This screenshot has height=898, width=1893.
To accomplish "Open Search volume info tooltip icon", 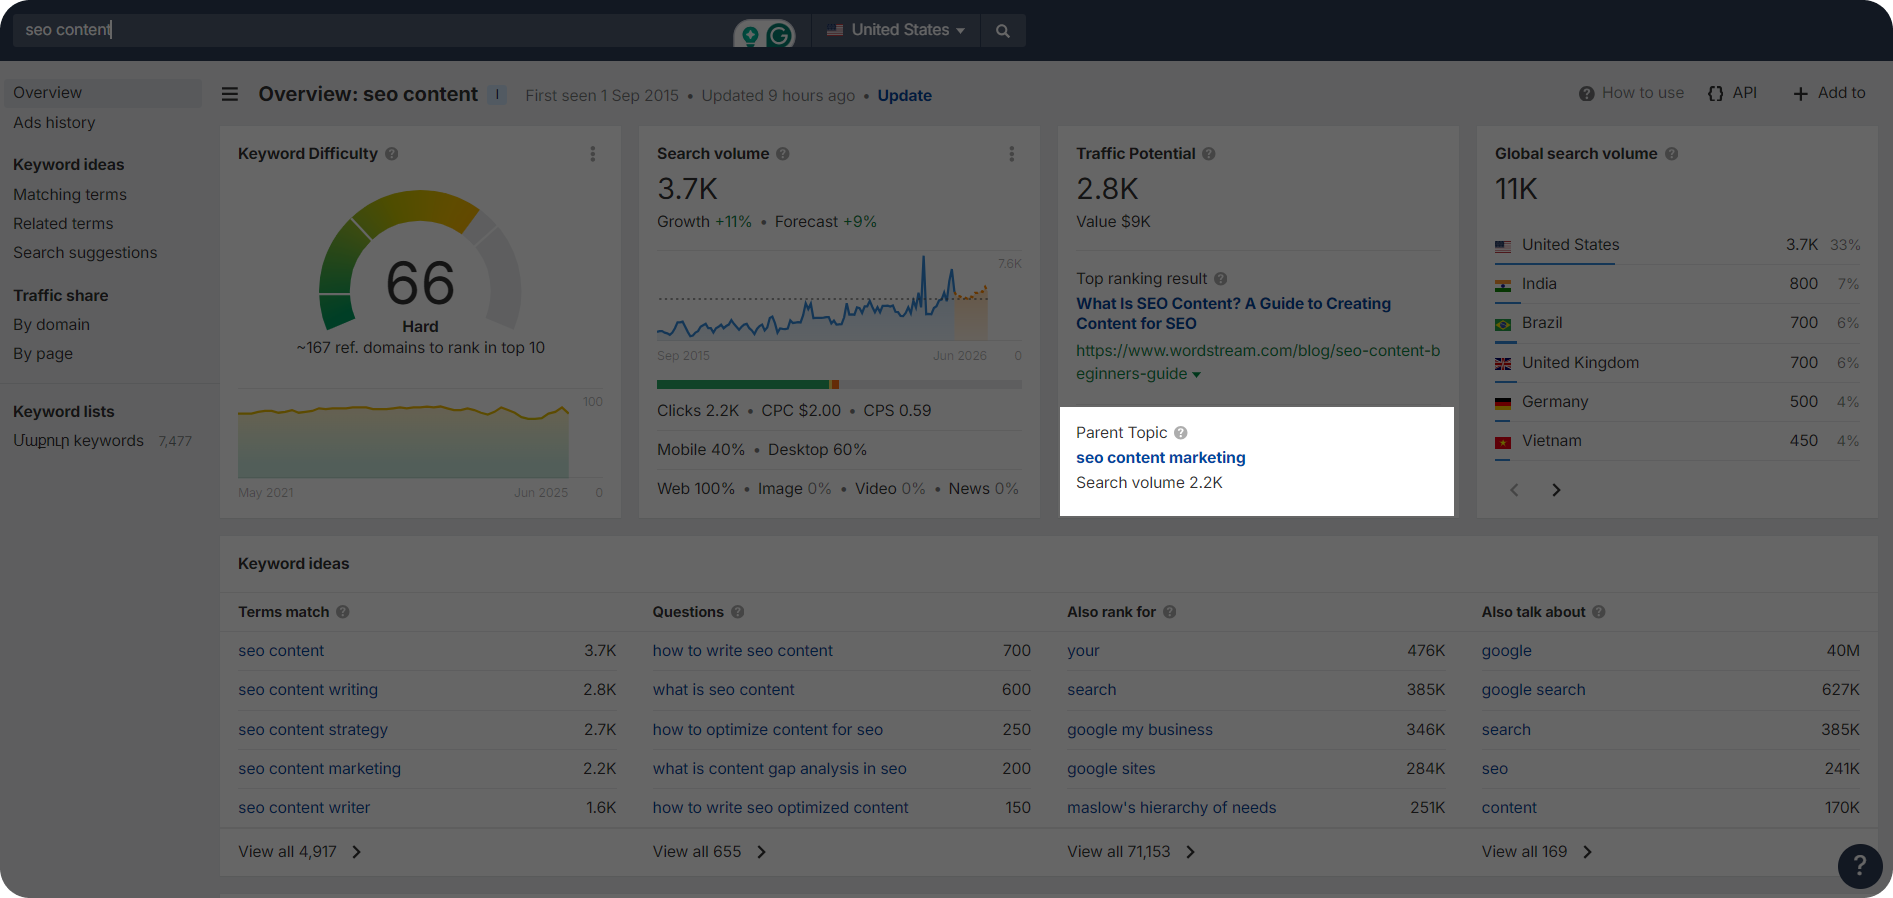I will pos(783,154).
